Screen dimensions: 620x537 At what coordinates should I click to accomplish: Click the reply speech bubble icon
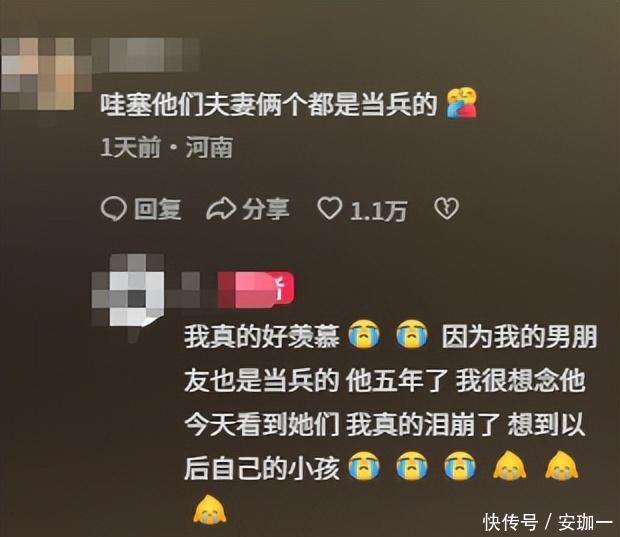click(x=114, y=209)
